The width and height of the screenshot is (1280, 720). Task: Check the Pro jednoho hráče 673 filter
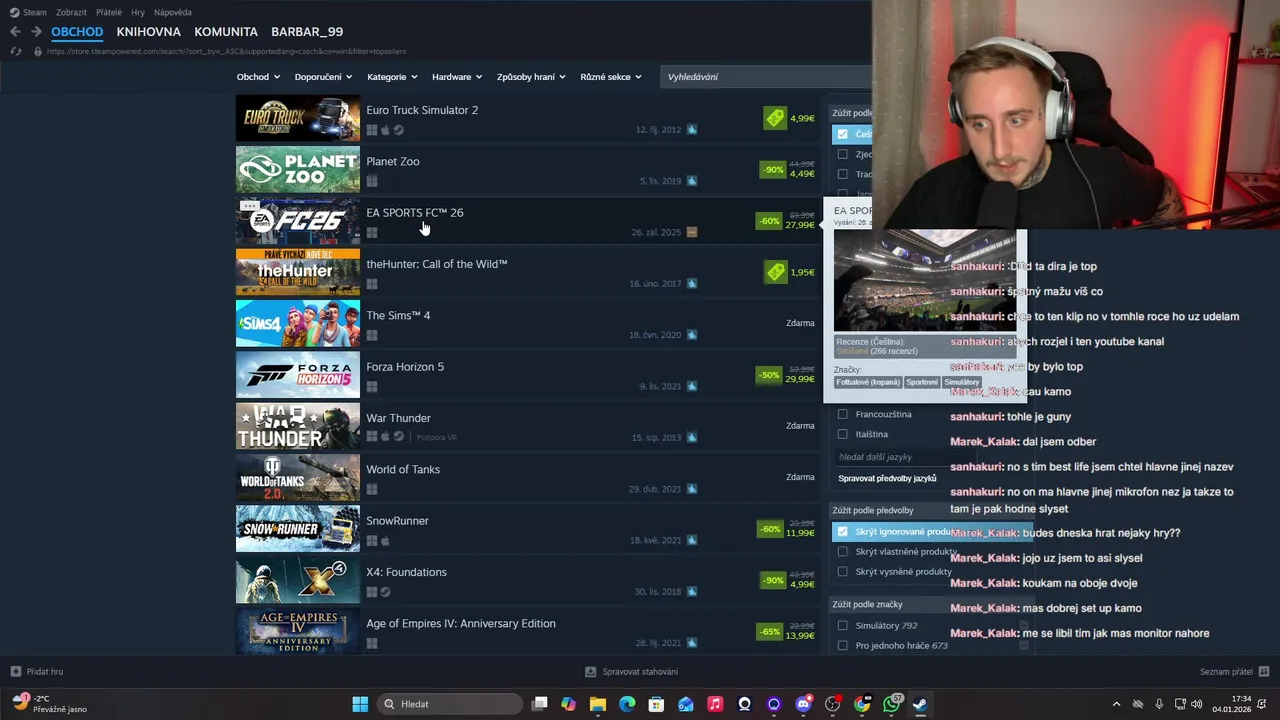(842, 646)
